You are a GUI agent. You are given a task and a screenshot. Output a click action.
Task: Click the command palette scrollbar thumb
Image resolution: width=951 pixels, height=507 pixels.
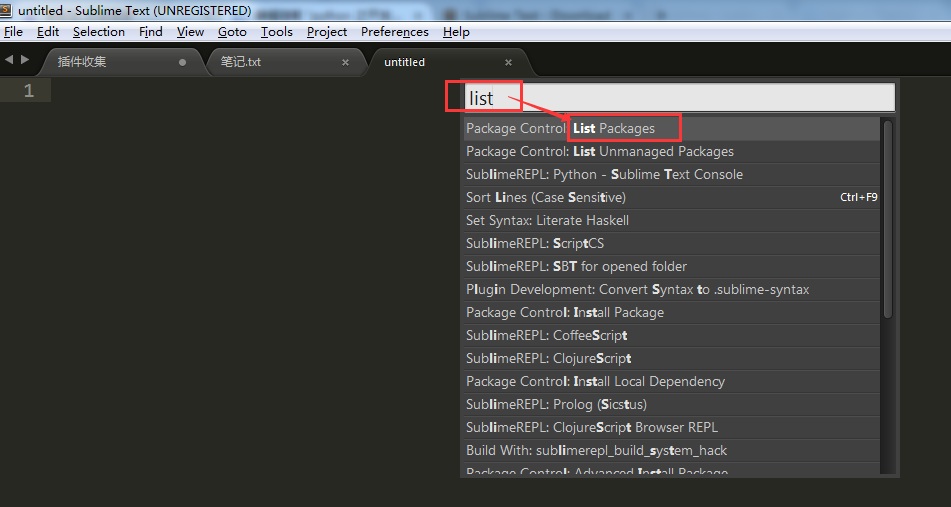tap(888, 219)
